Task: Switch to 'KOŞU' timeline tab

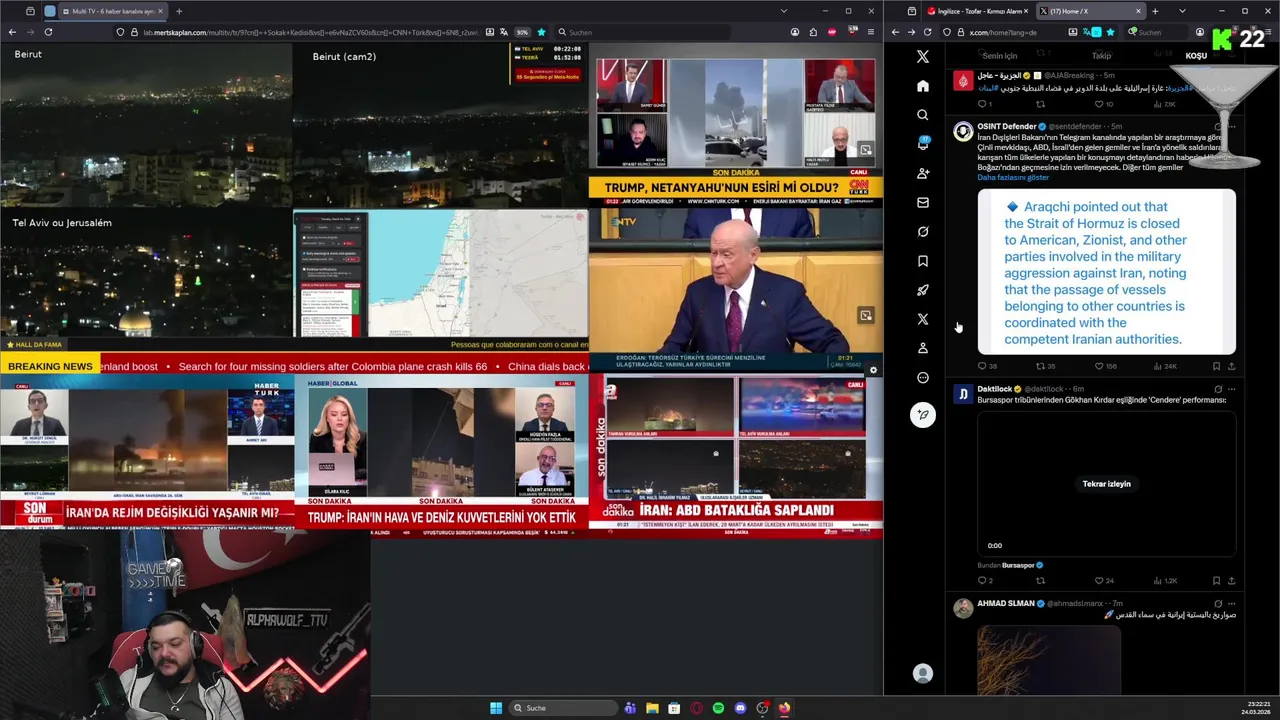Action: pos(1196,56)
